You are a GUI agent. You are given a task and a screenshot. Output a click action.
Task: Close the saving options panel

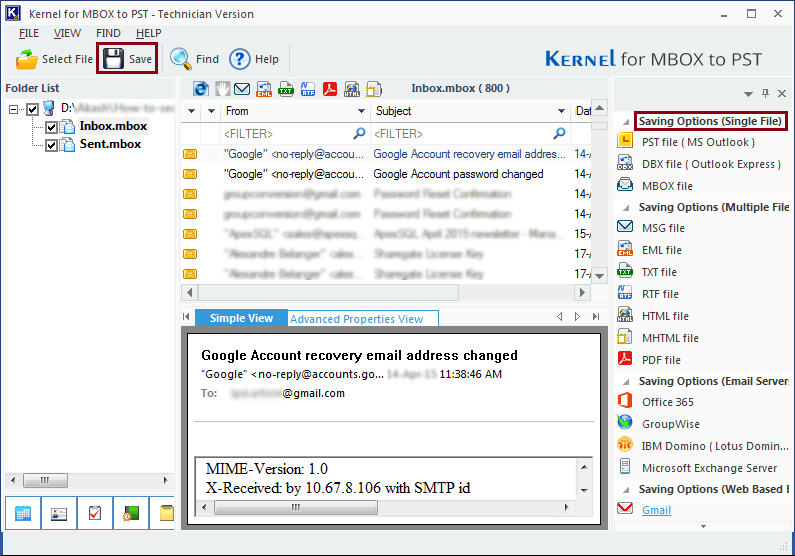tap(782, 93)
